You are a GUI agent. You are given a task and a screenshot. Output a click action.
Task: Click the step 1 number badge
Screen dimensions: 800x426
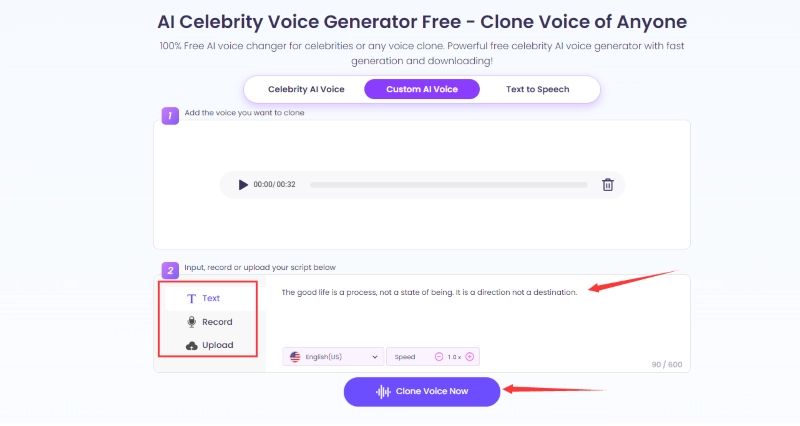pos(170,116)
